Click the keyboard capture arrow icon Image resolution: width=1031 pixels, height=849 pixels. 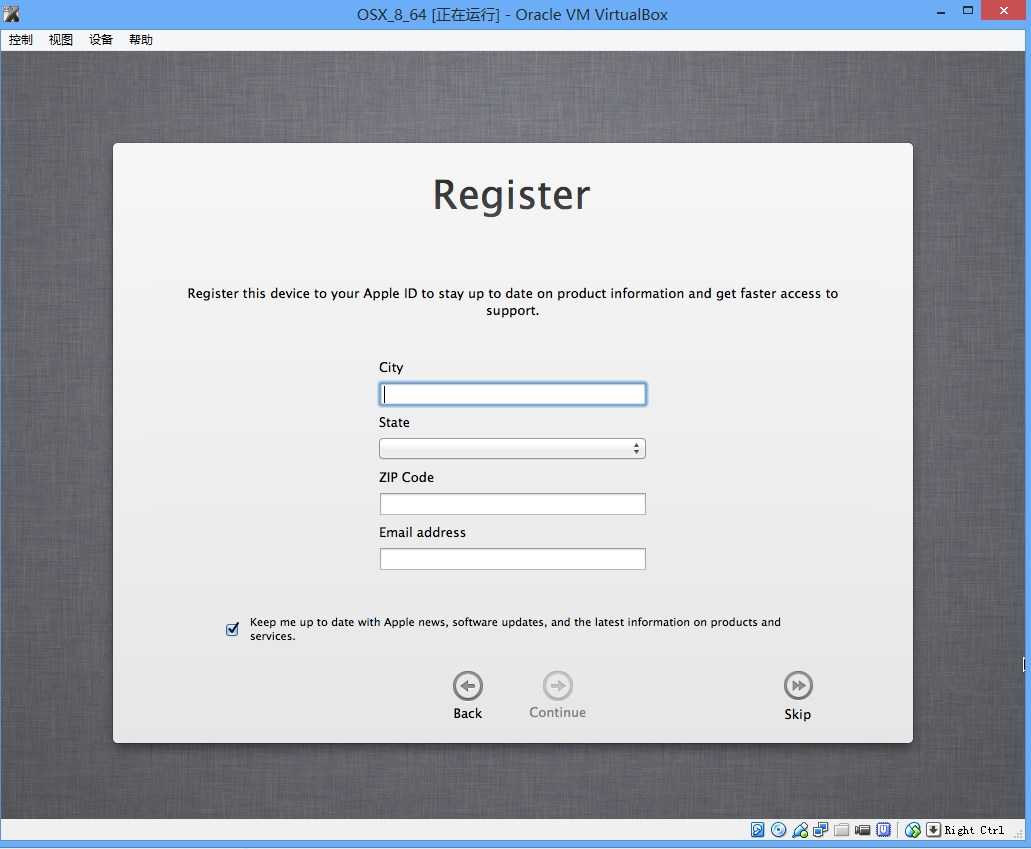click(x=933, y=830)
